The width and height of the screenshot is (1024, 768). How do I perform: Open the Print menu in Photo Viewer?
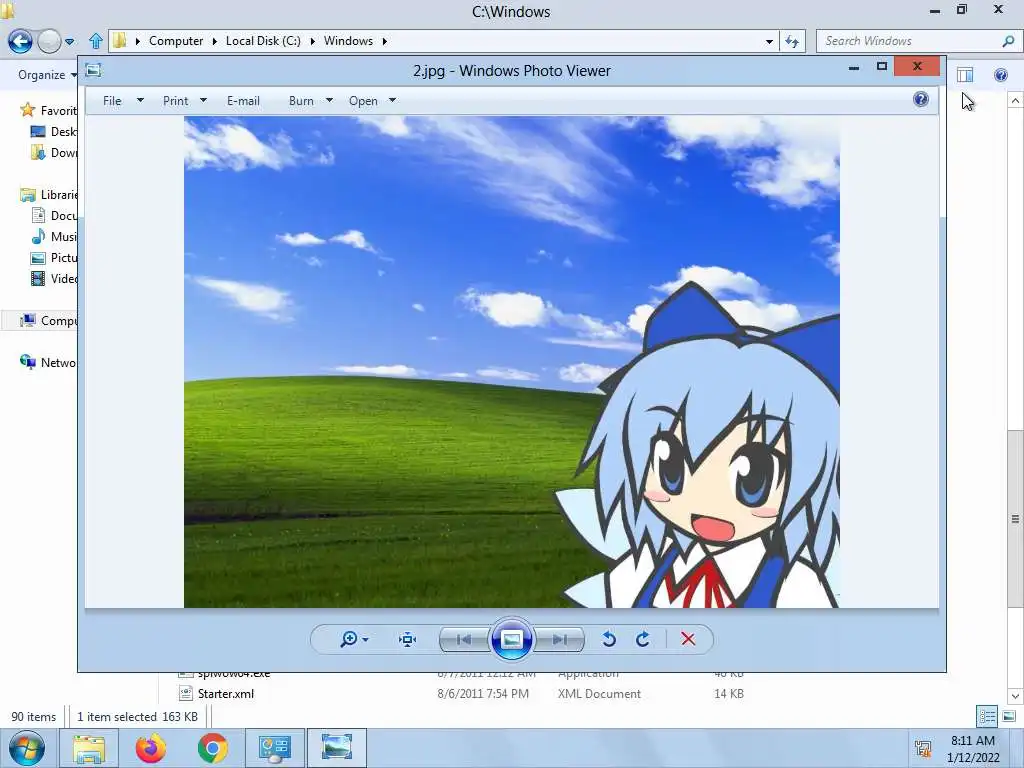[175, 101]
